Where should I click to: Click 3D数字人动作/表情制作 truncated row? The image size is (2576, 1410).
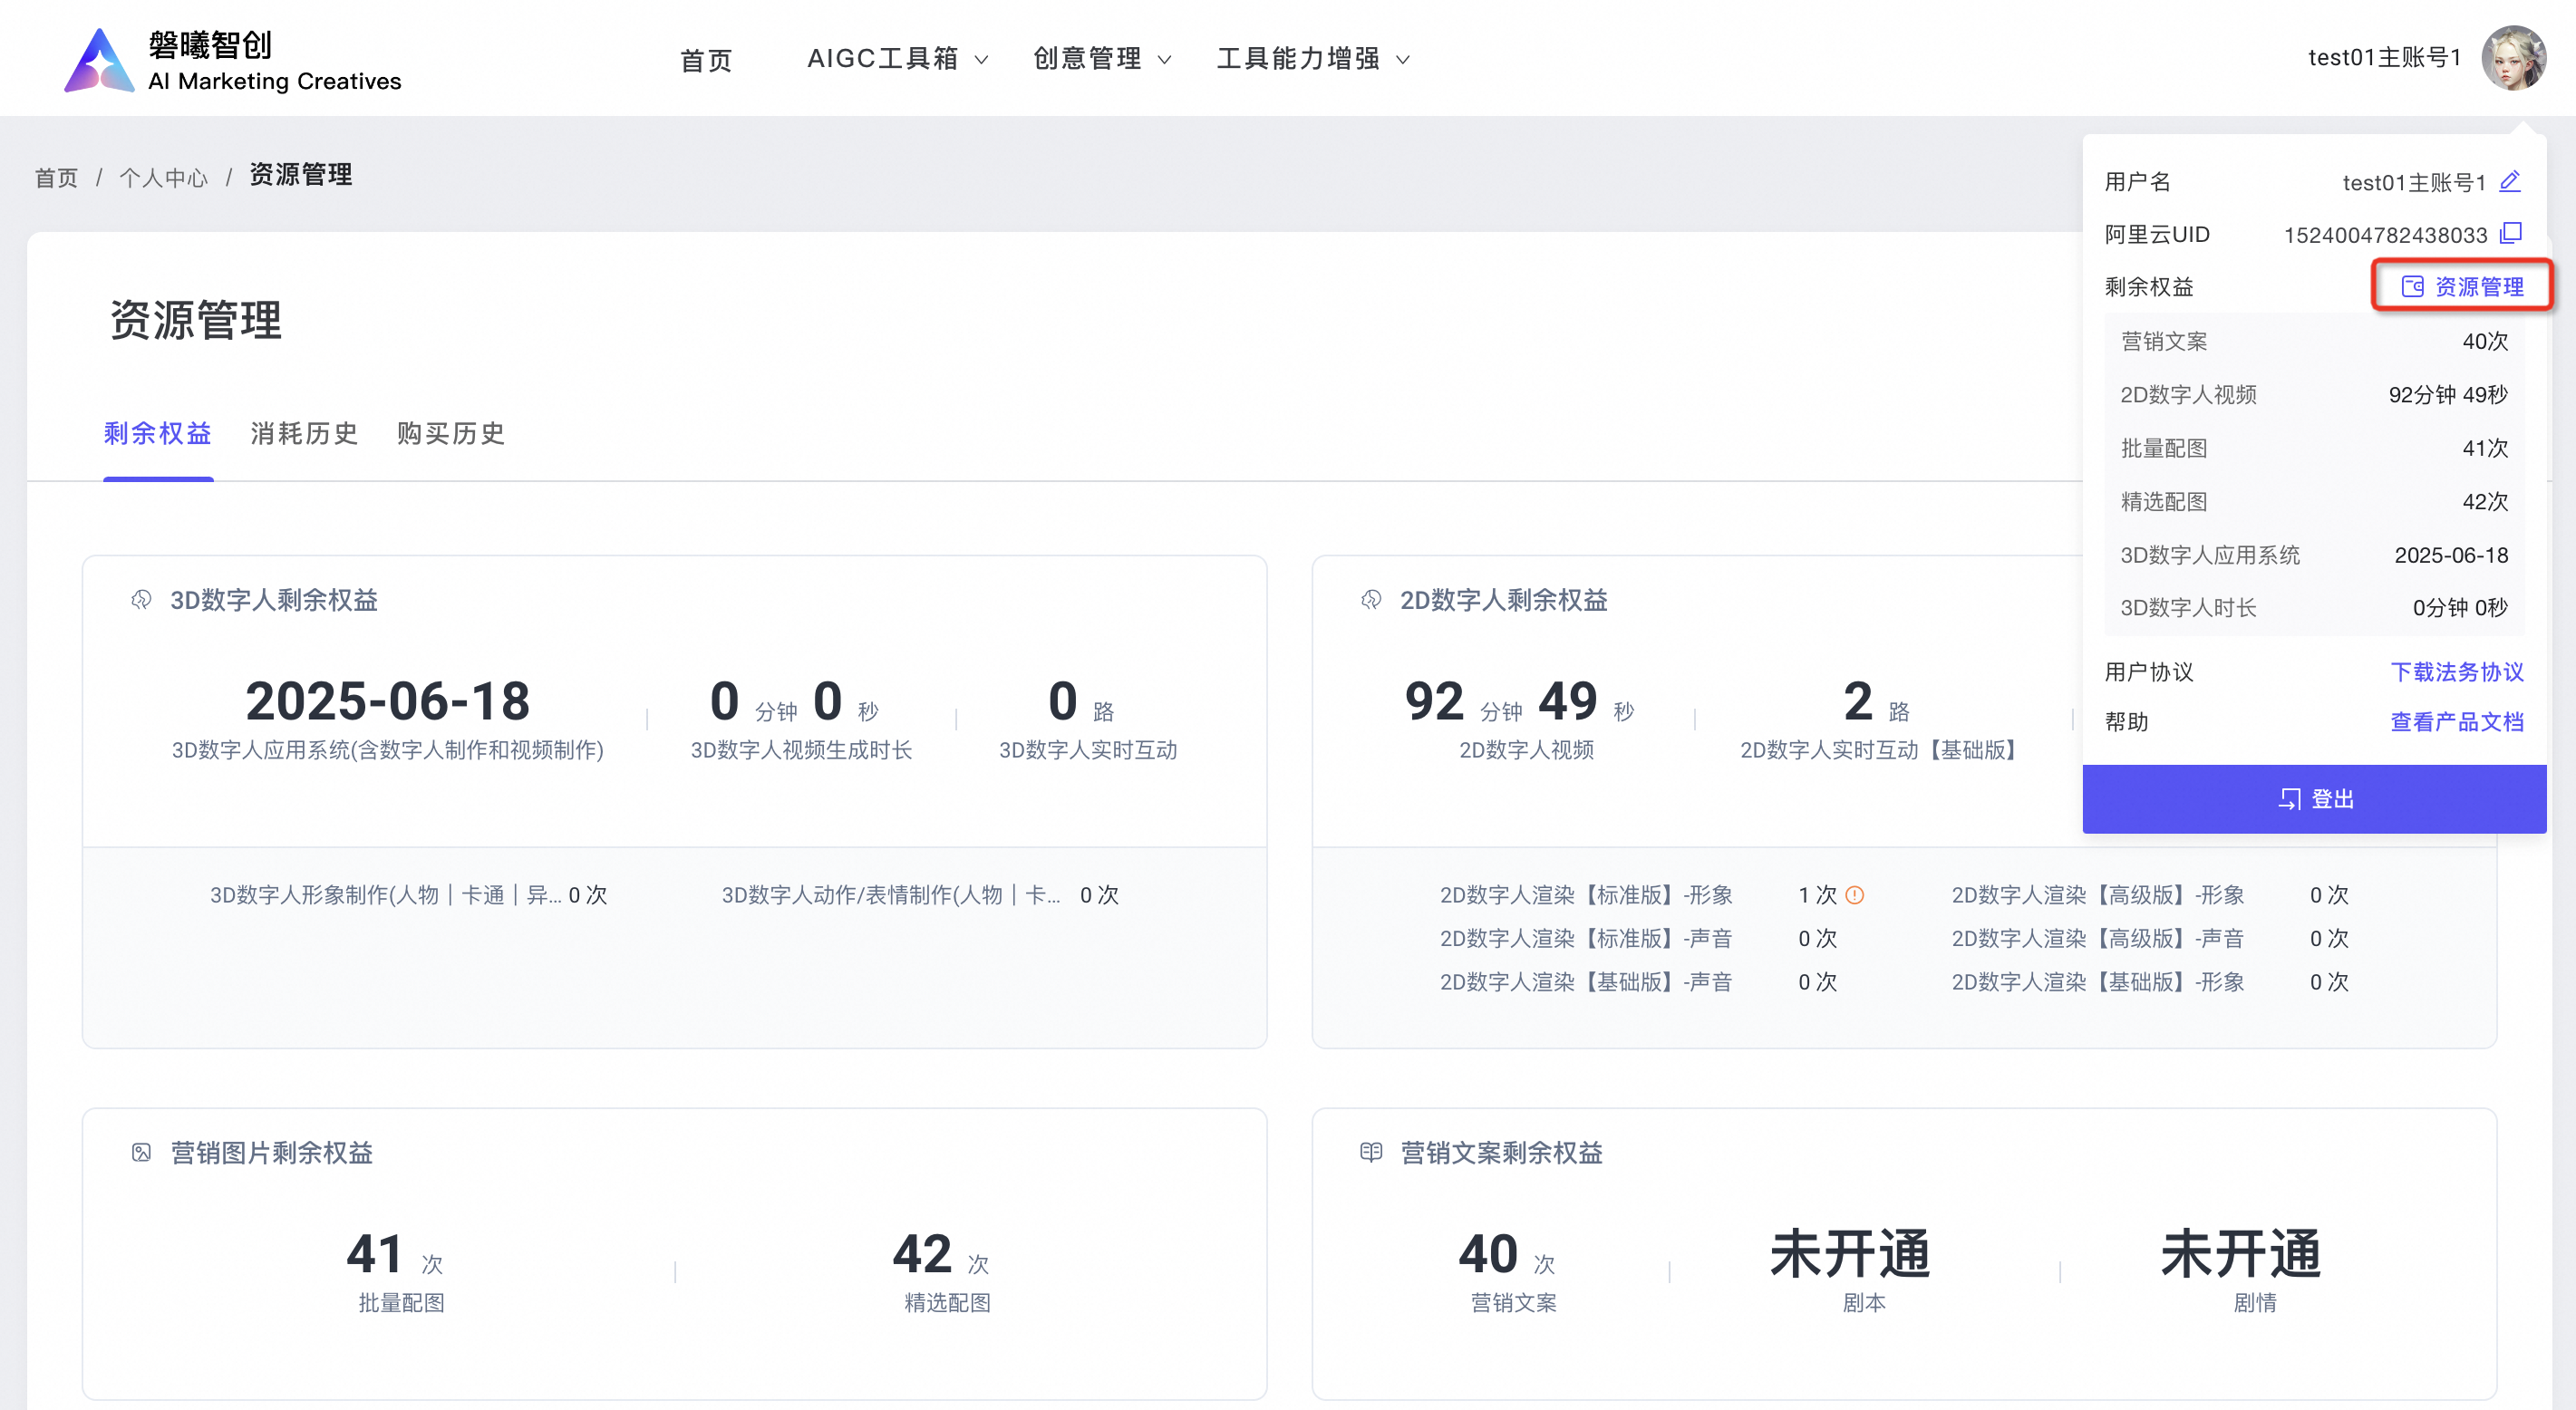click(x=920, y=895)
